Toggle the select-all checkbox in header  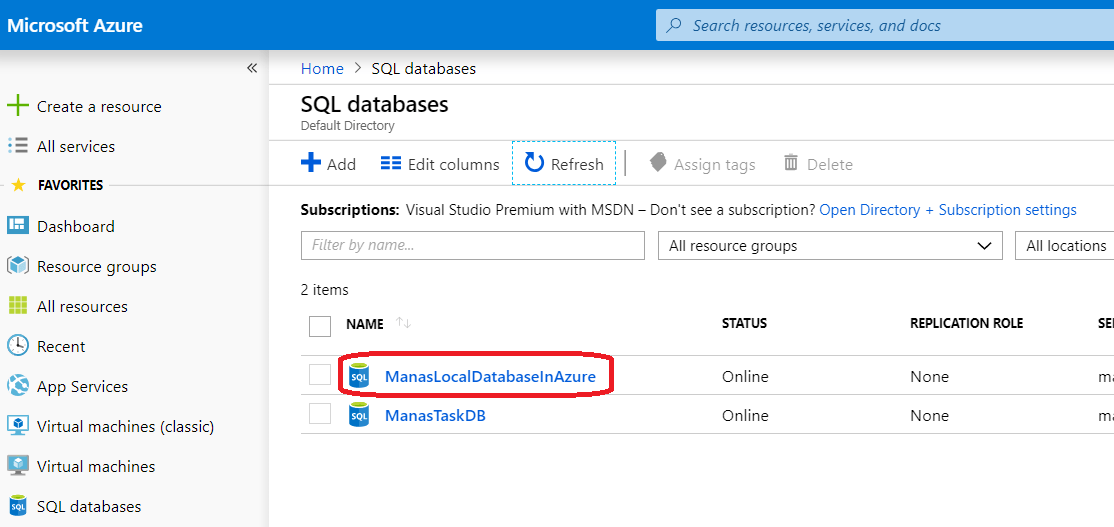click(320, 326)
